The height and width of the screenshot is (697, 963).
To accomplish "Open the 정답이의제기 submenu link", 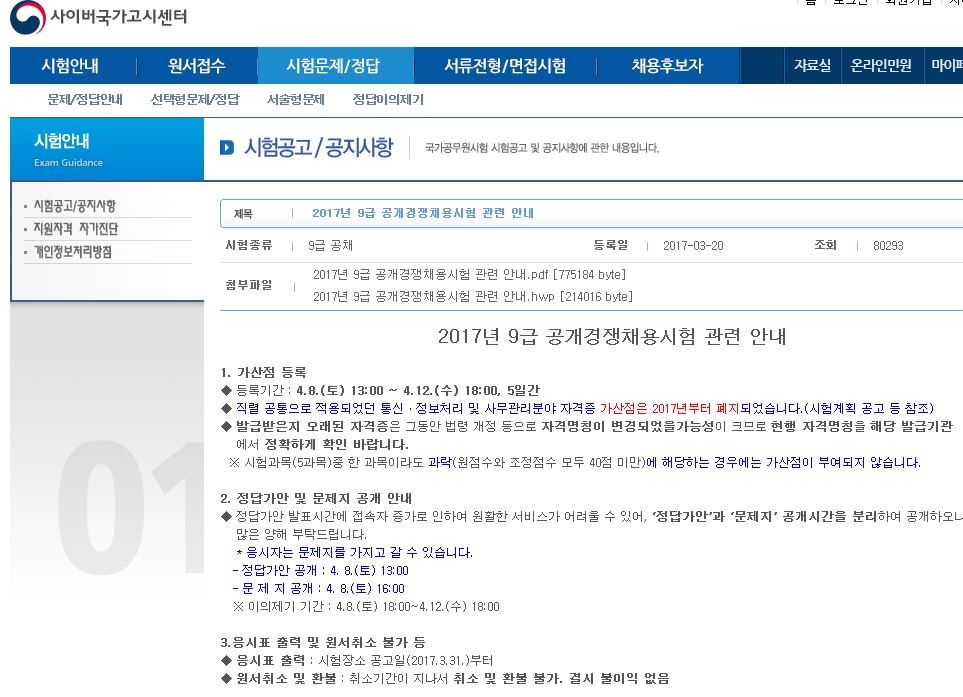I will click(x=388, y=99).
